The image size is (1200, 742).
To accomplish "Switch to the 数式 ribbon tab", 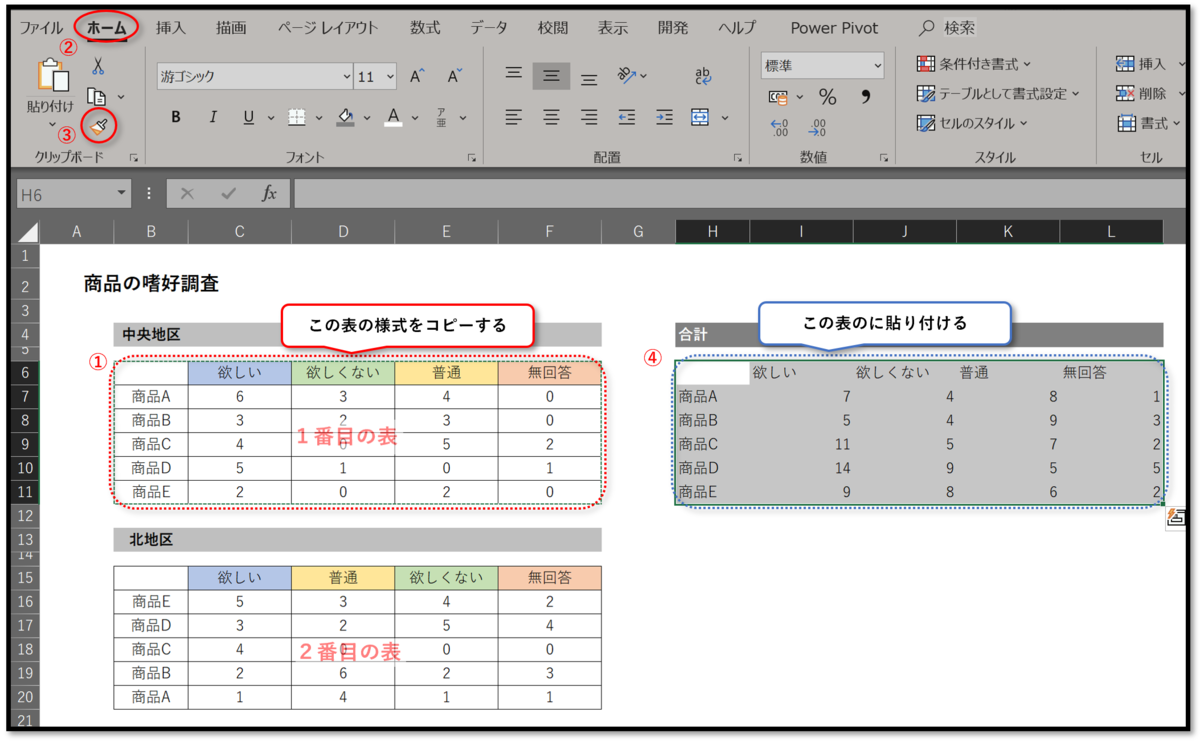I will coord(424,28).
